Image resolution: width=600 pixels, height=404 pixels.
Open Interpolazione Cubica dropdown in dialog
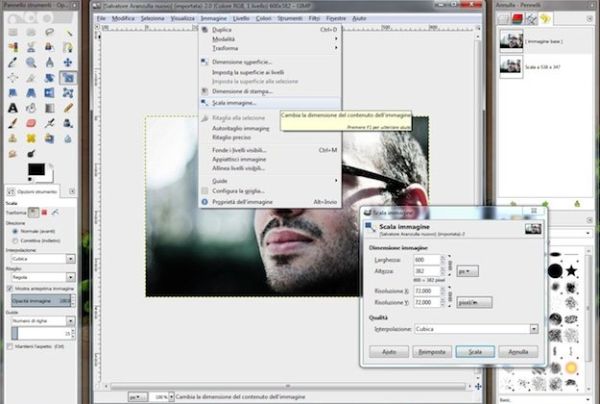[x=476, y=329]
